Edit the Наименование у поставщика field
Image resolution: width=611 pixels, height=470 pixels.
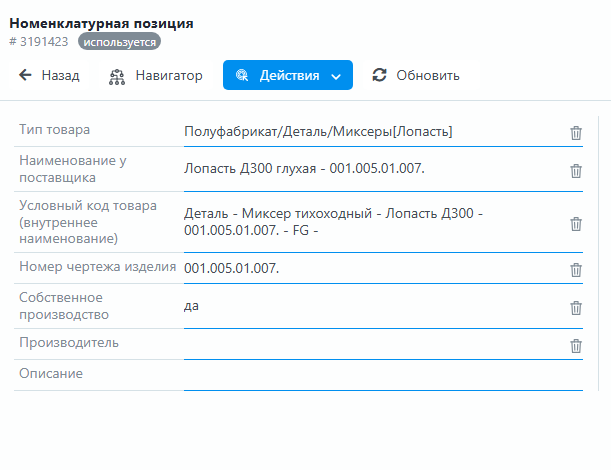point(370,169)
